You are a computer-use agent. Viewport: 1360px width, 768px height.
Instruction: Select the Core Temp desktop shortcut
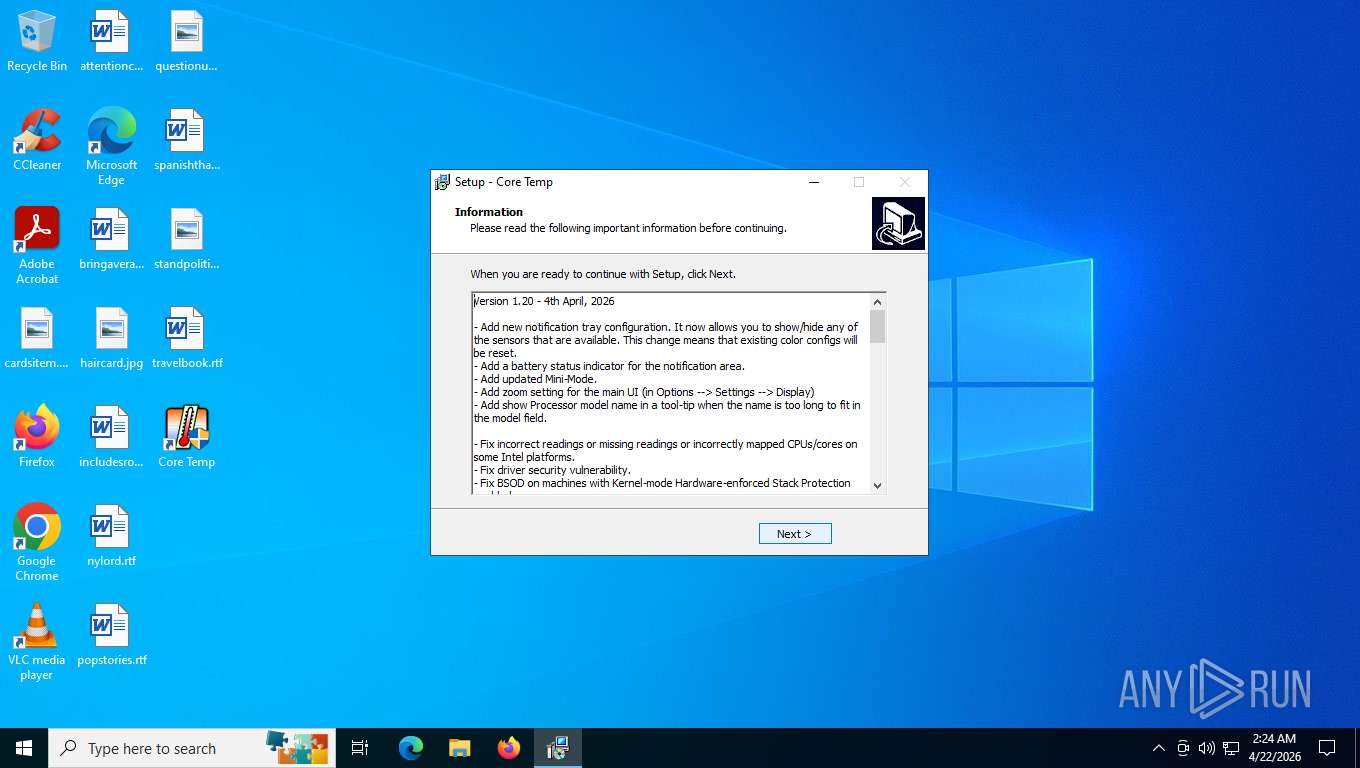click(x=186, y=437)
